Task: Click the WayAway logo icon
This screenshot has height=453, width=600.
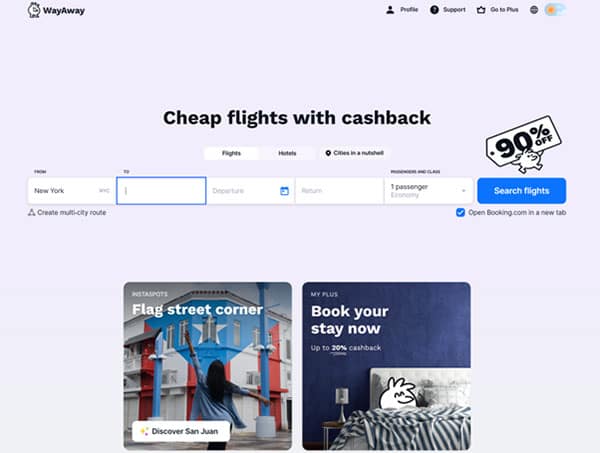Action: 34,10
